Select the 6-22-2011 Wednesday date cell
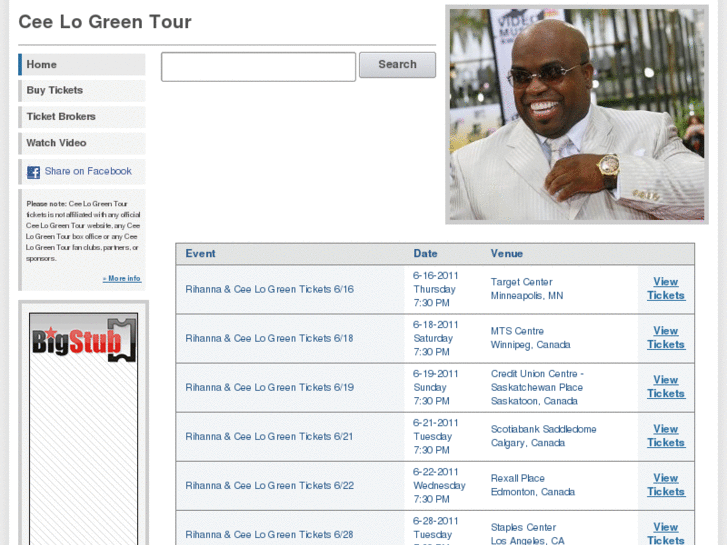 439,486
